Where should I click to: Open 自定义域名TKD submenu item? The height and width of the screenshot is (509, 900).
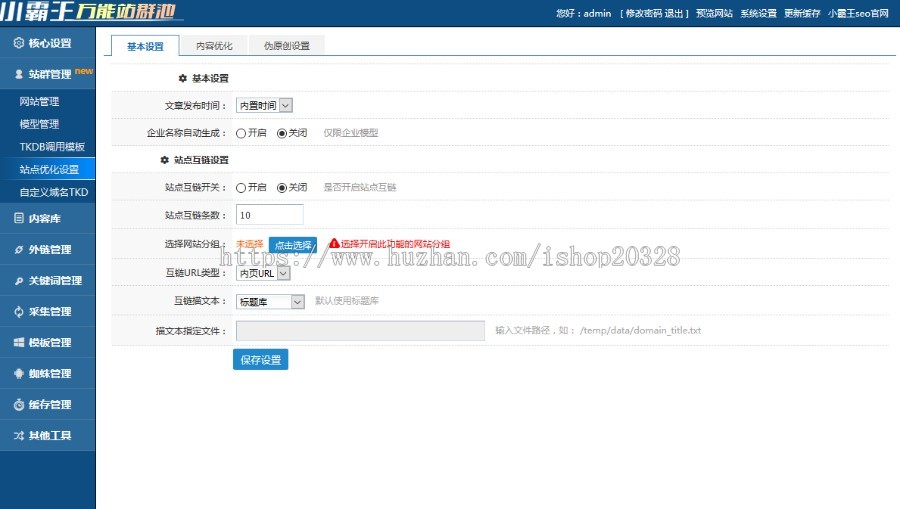click(x=53, y=192)
